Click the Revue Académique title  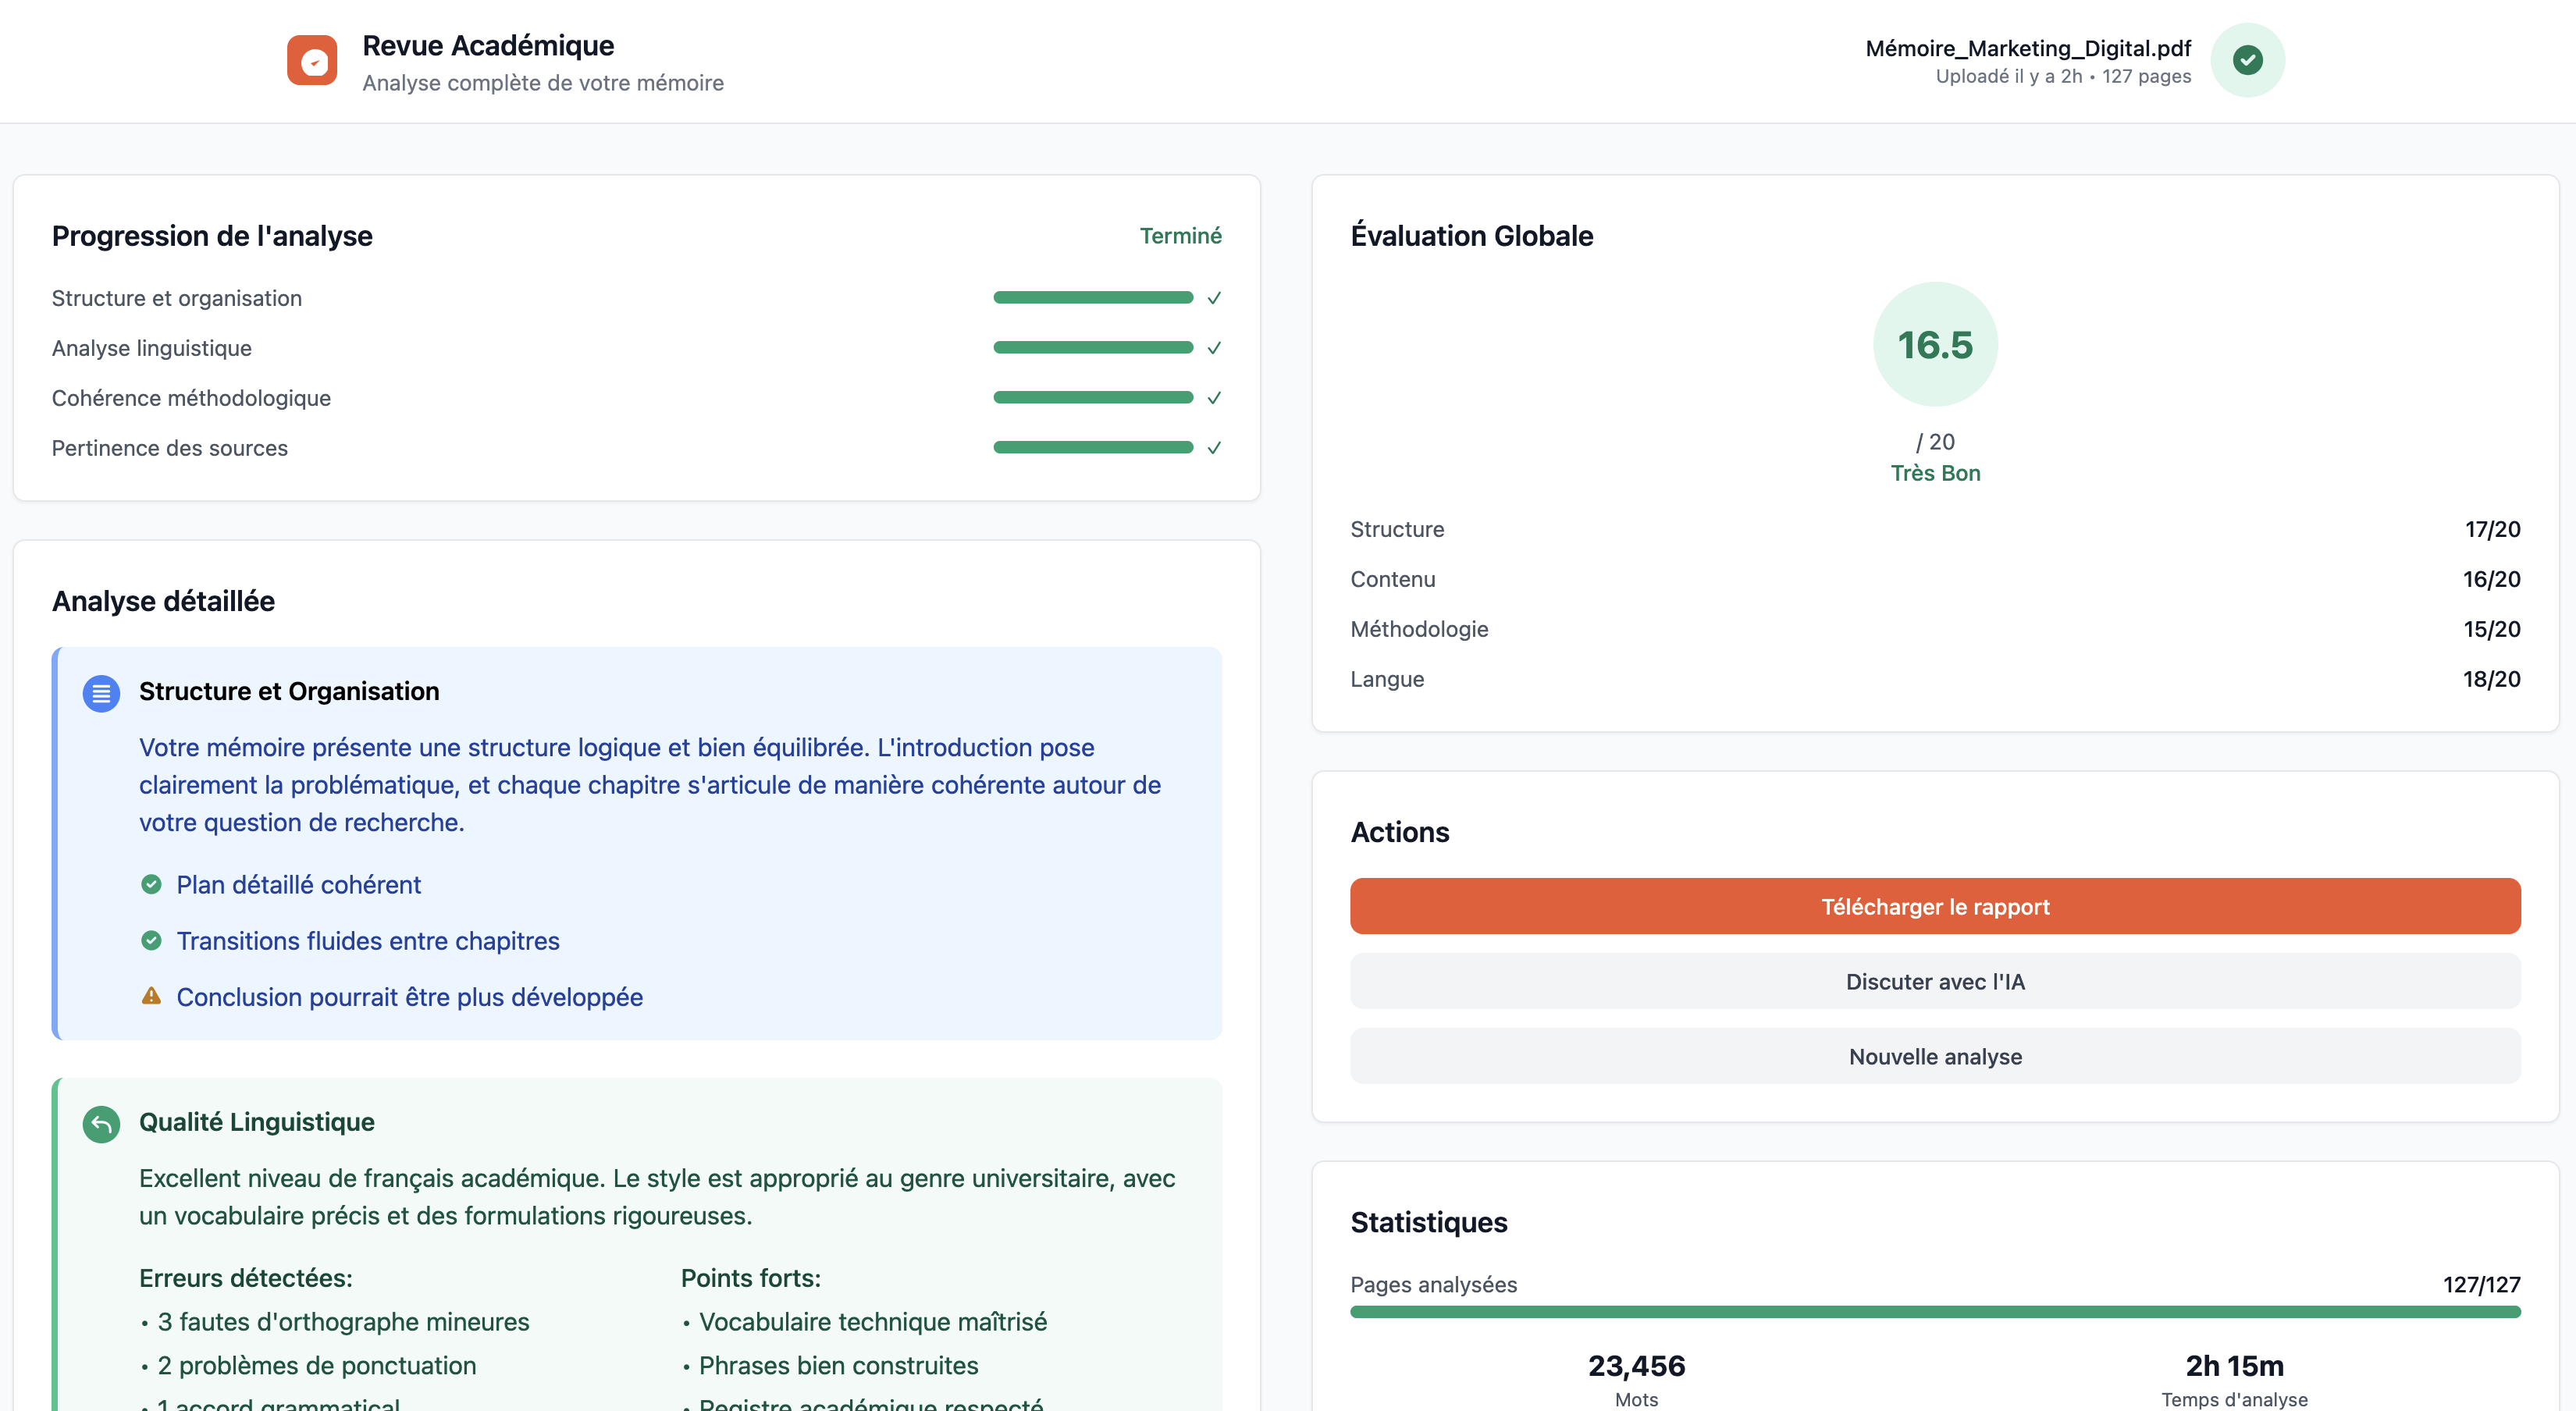coord(488,45)
